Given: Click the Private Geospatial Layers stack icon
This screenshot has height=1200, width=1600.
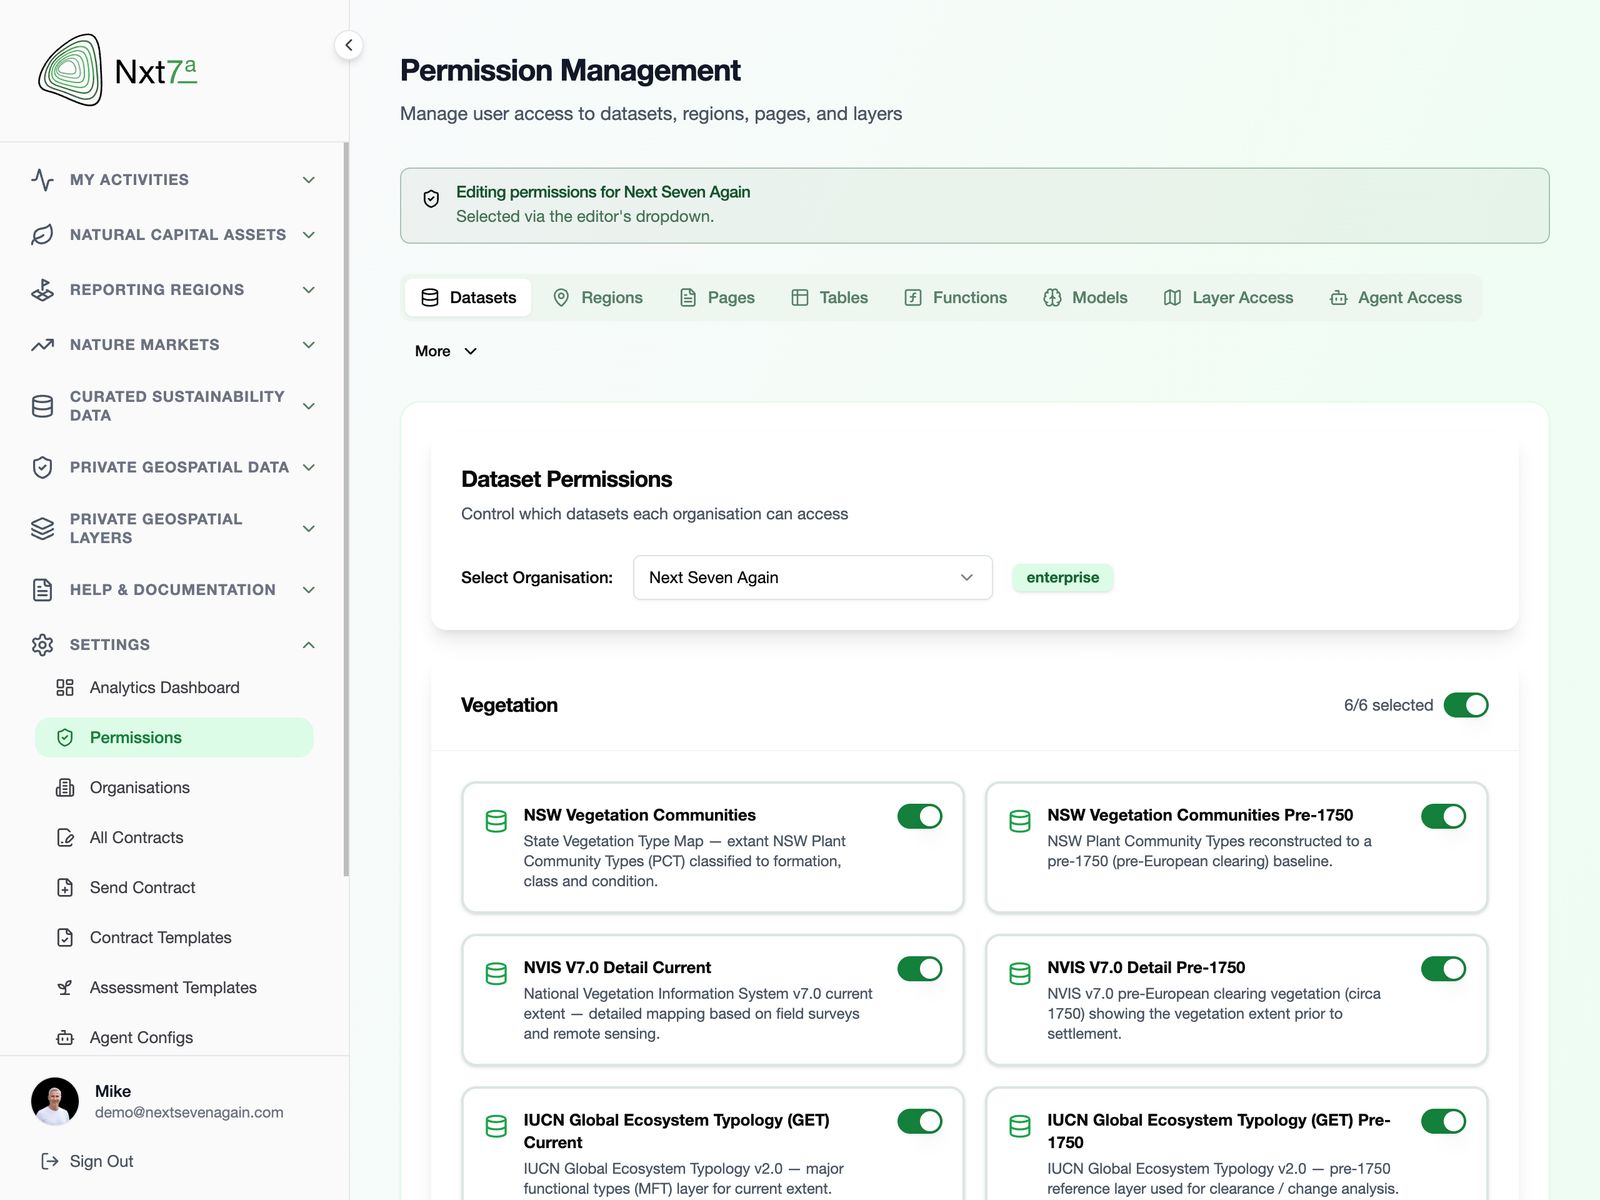Looking at the screenshot, I should (x=42, y=528).
